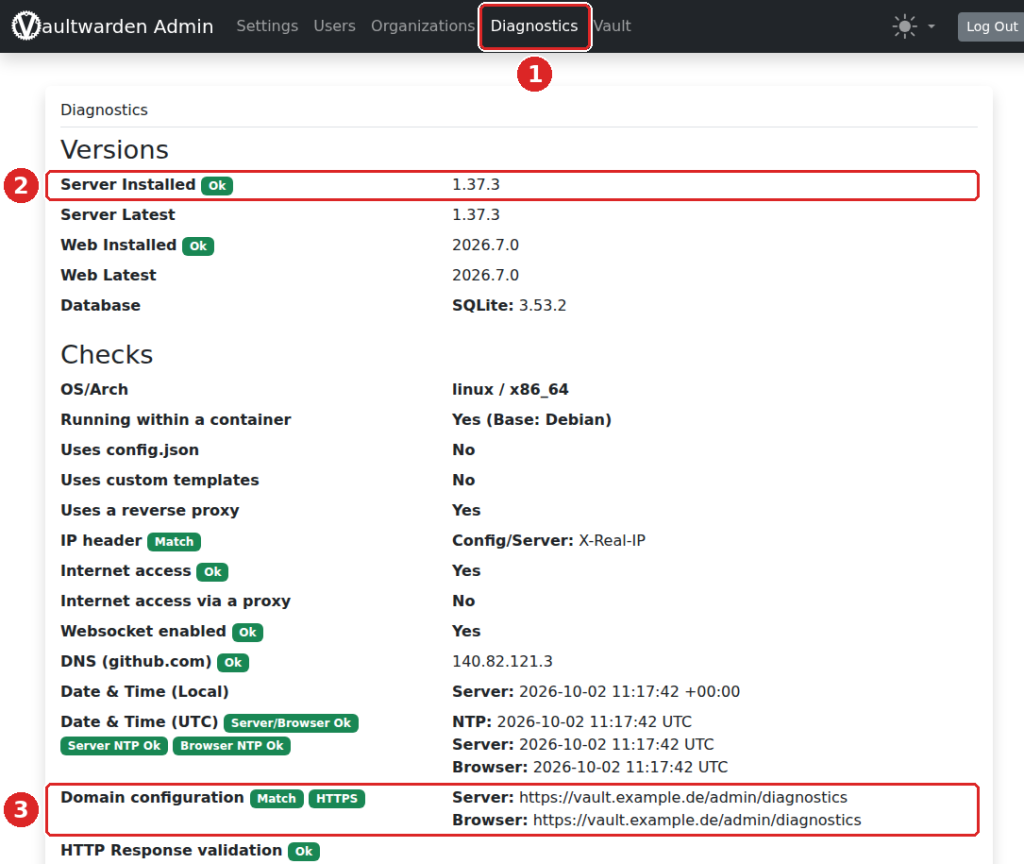Click the Ok badge beside Internet access
The height and width of the screenshot is (864, 1024).
(212, 572)
